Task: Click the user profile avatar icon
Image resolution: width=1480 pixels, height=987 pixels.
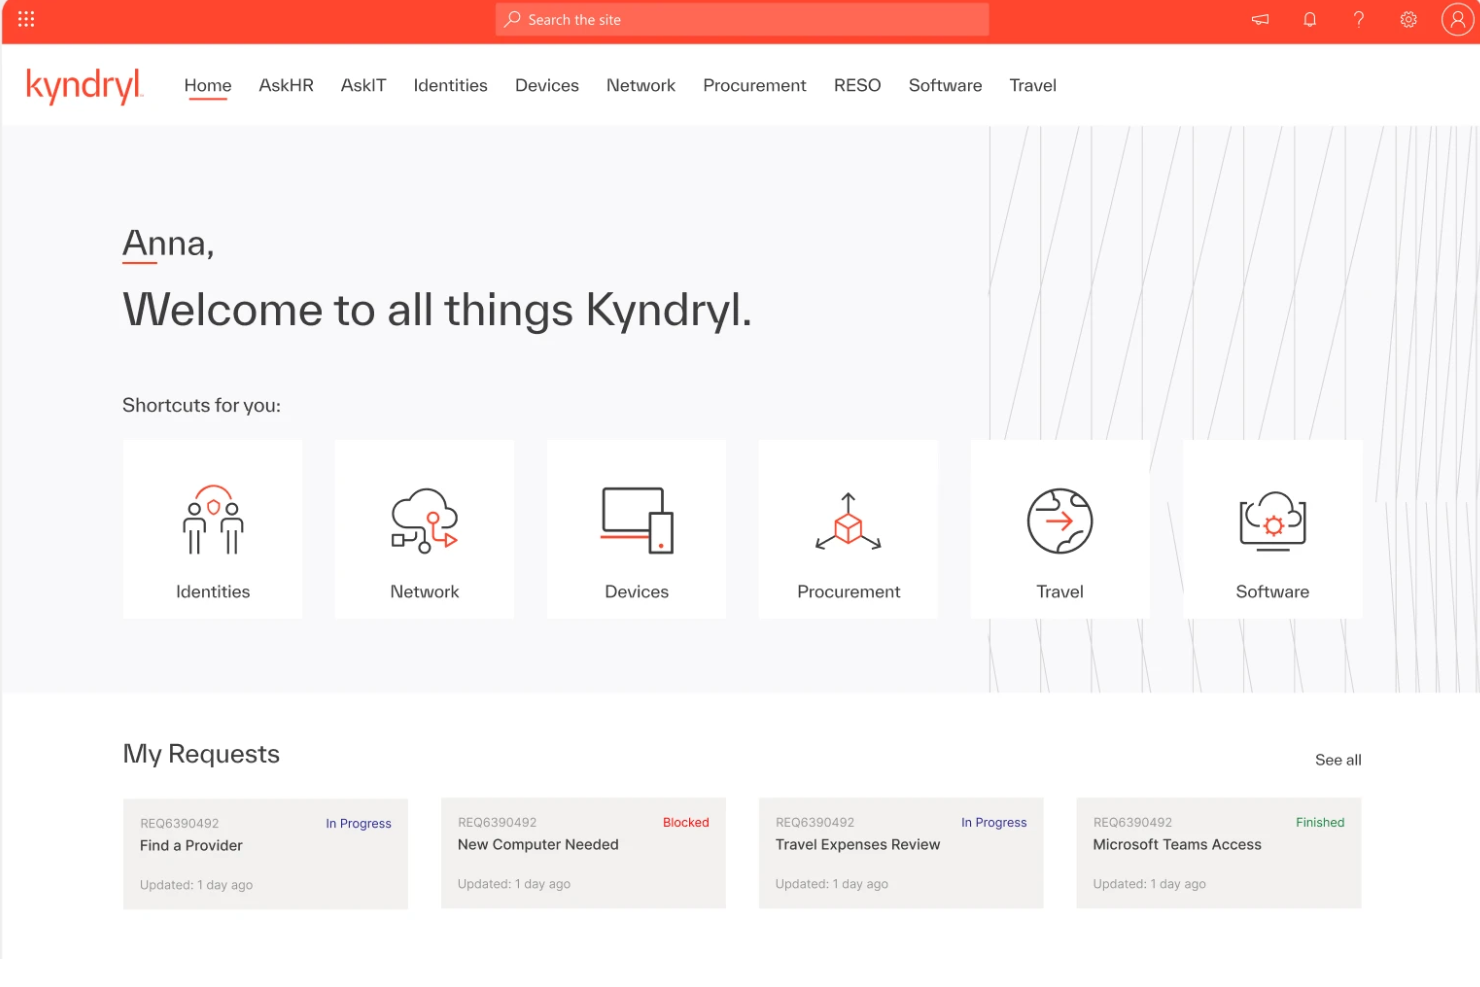Action: pos(1457,19)
